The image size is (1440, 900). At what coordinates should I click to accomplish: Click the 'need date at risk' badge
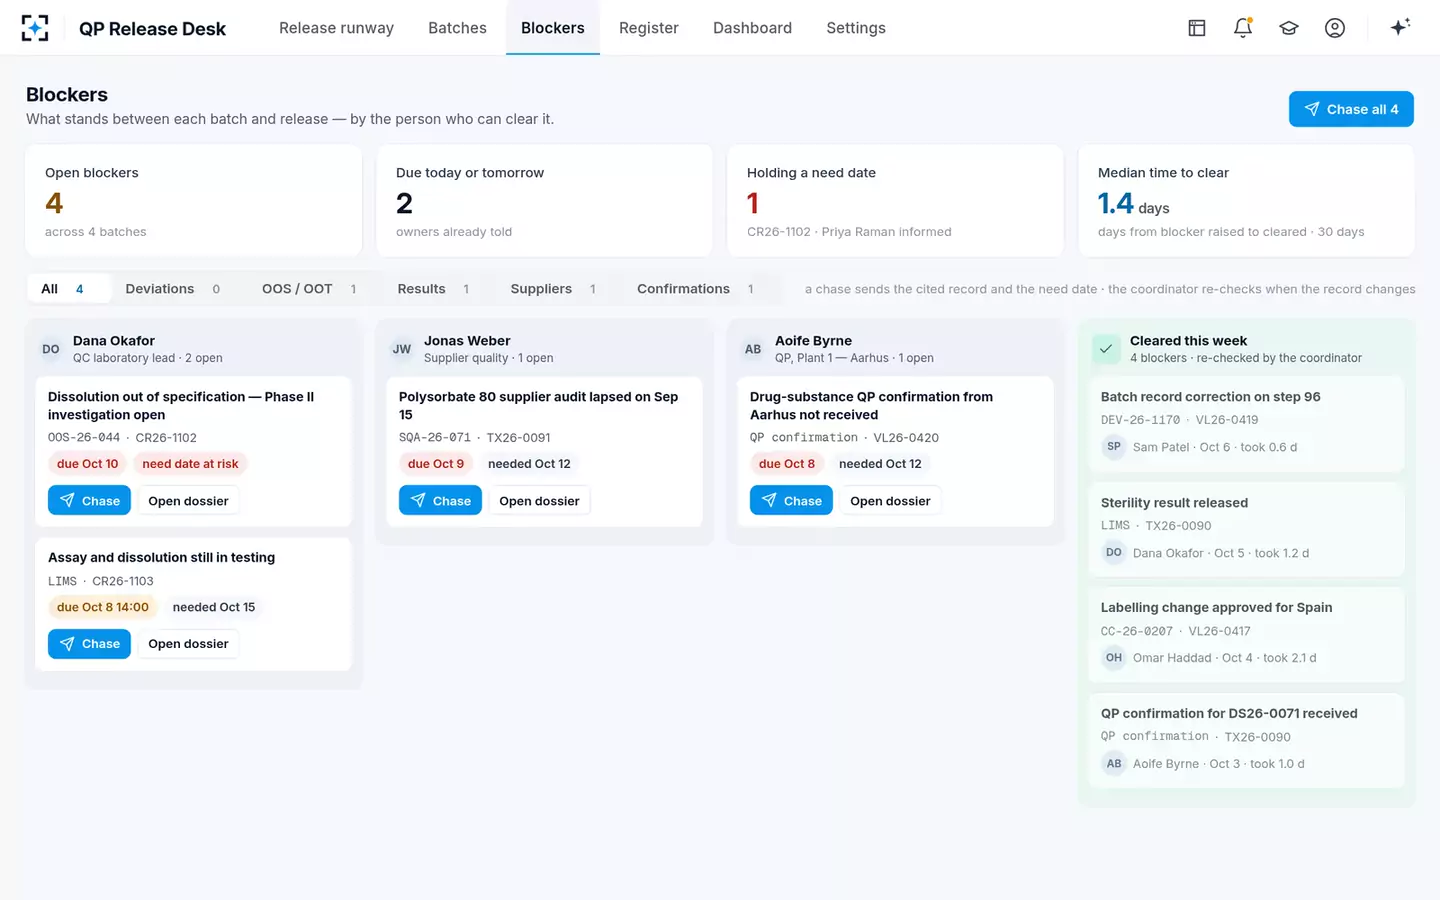190,464
